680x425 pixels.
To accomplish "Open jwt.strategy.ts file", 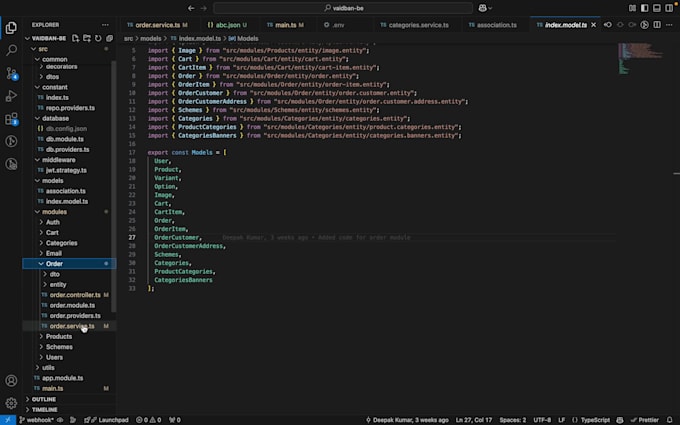I will click(66, 170).
